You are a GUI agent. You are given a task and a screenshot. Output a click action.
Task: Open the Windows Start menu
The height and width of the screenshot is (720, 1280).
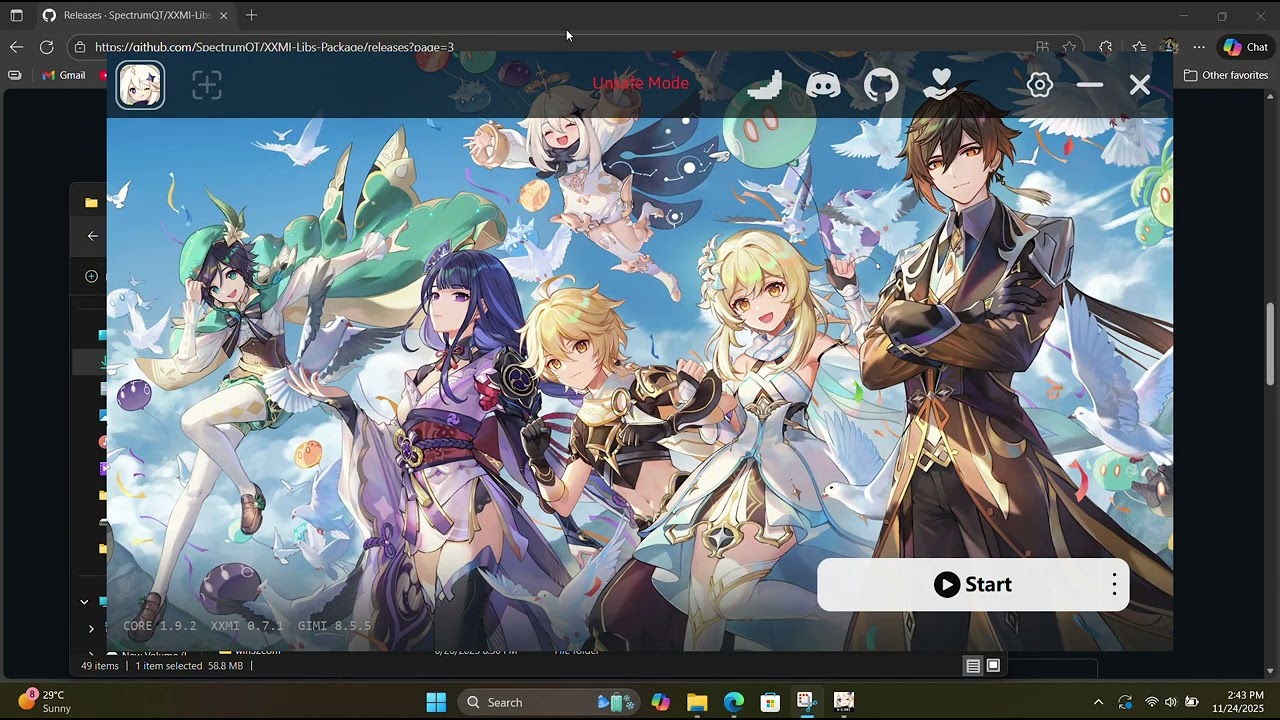pos(436,702)
